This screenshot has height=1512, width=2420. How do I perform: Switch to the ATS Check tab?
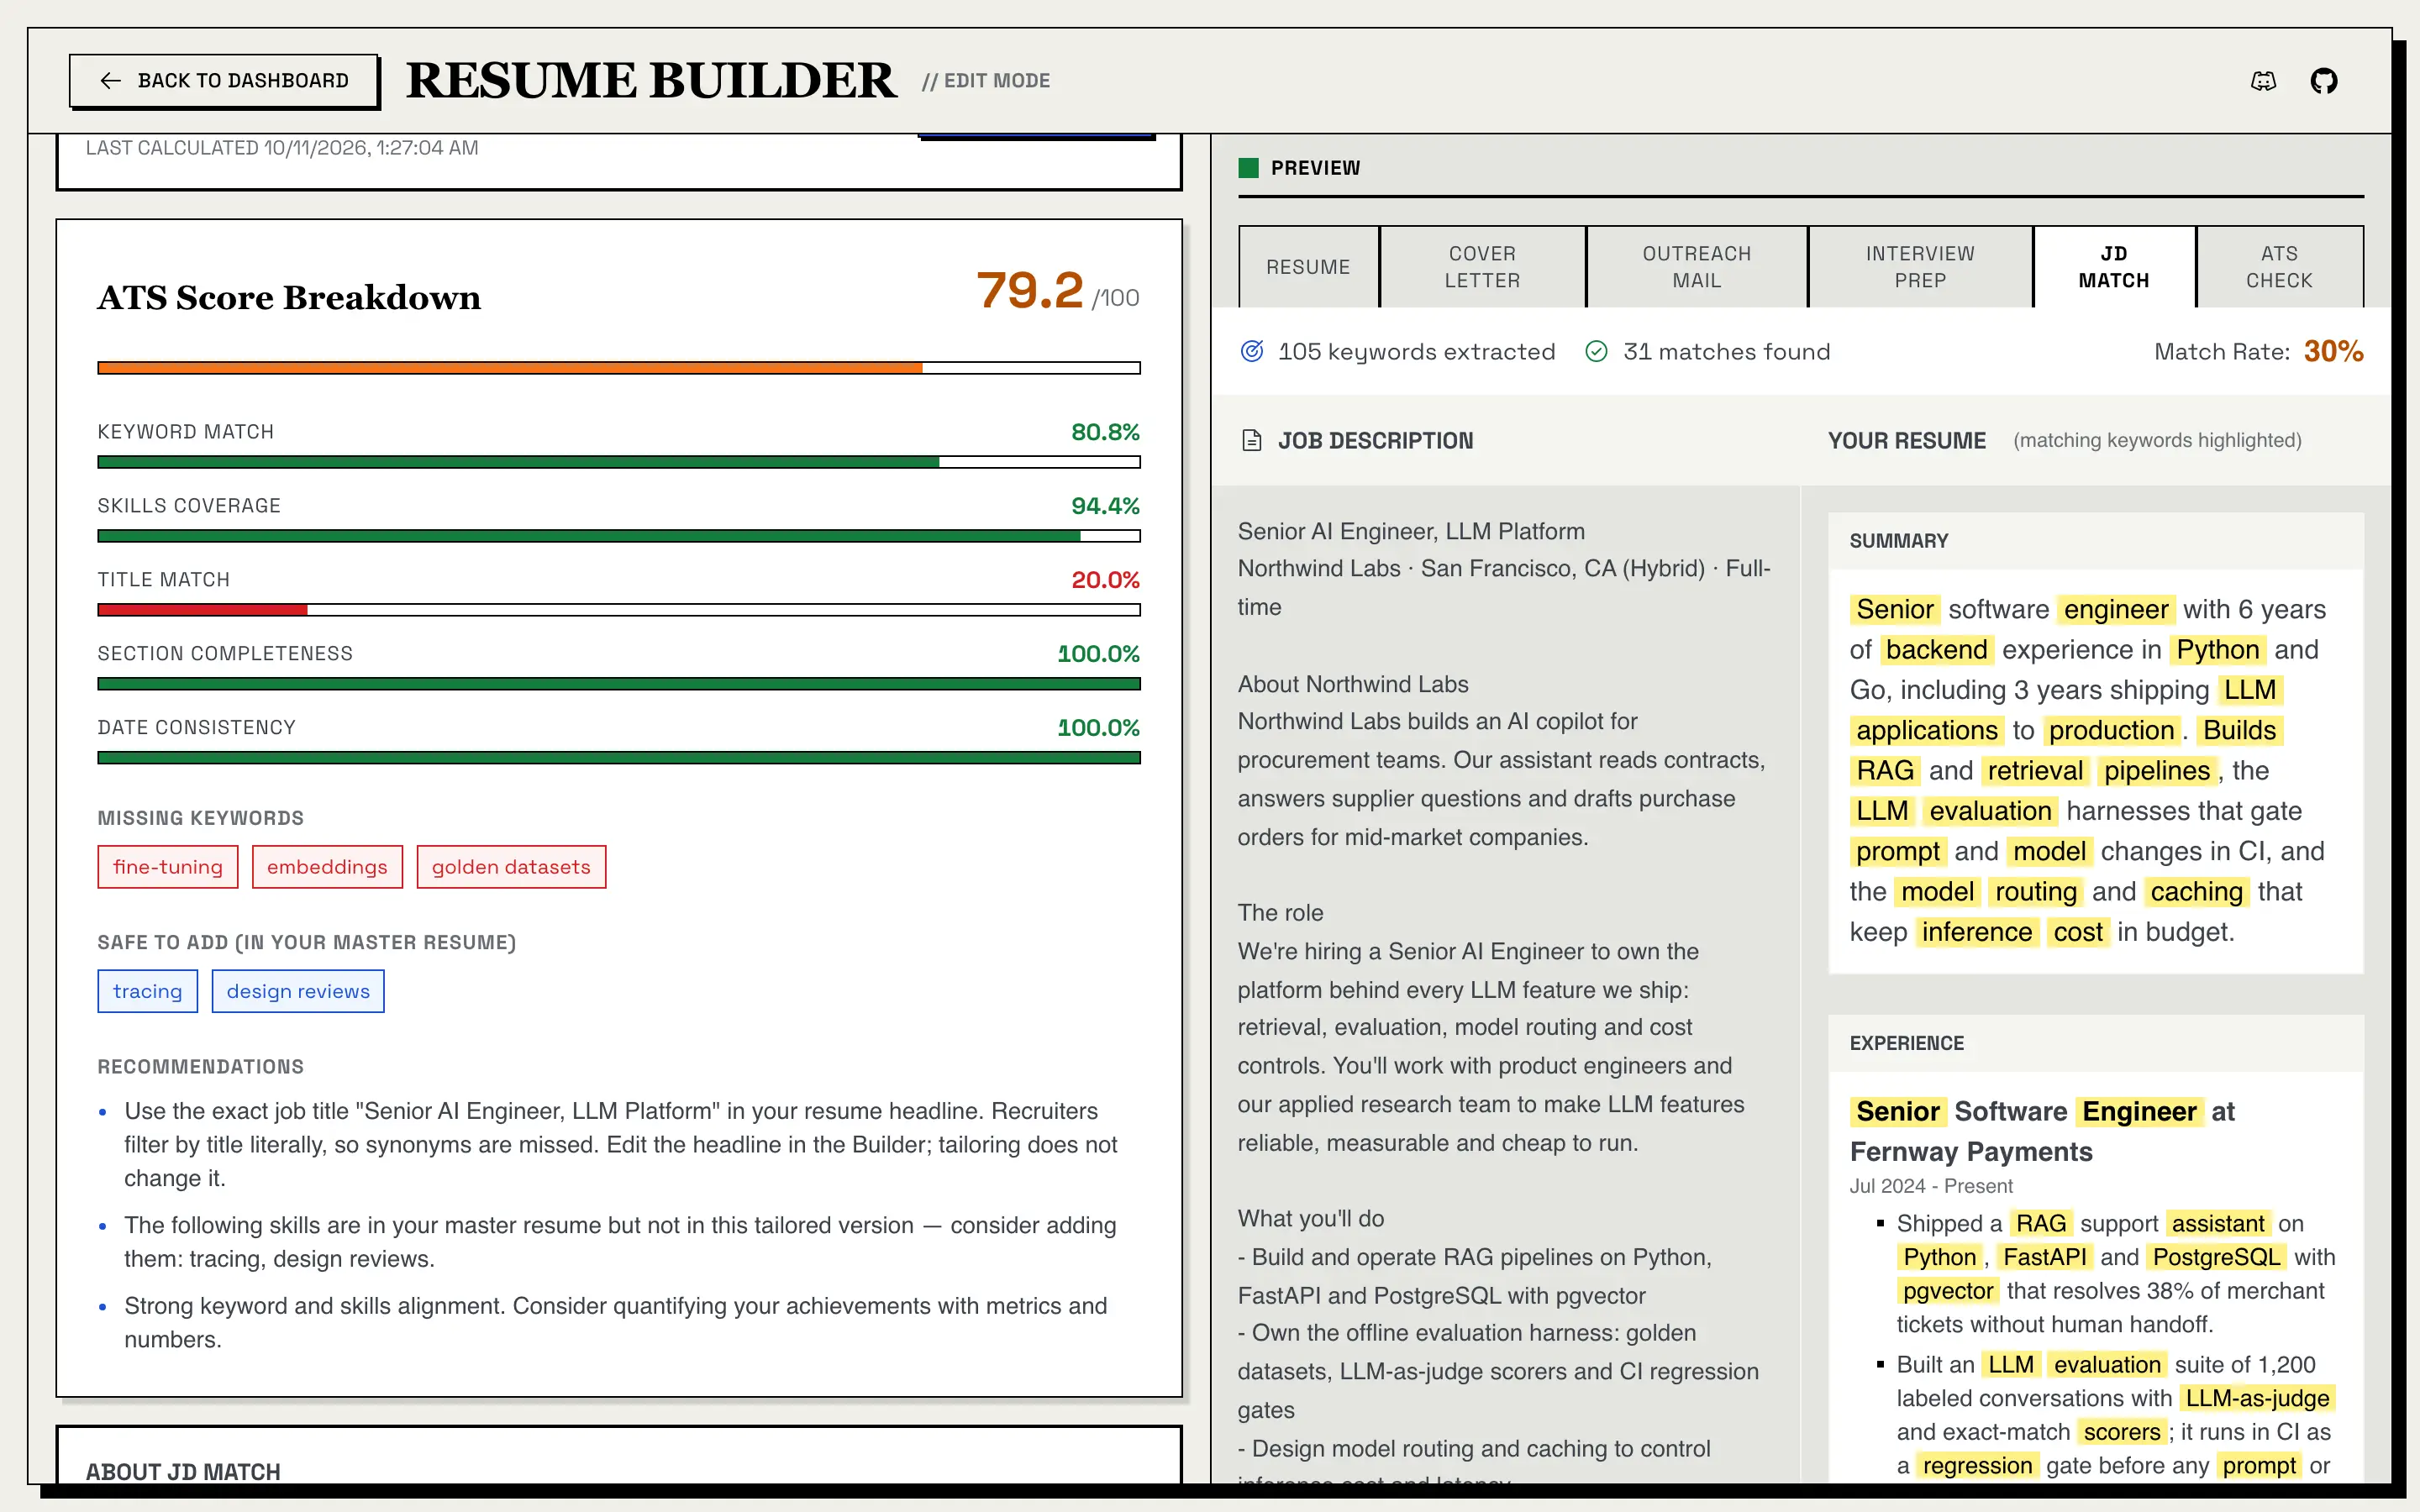(x=2279, y=267)
